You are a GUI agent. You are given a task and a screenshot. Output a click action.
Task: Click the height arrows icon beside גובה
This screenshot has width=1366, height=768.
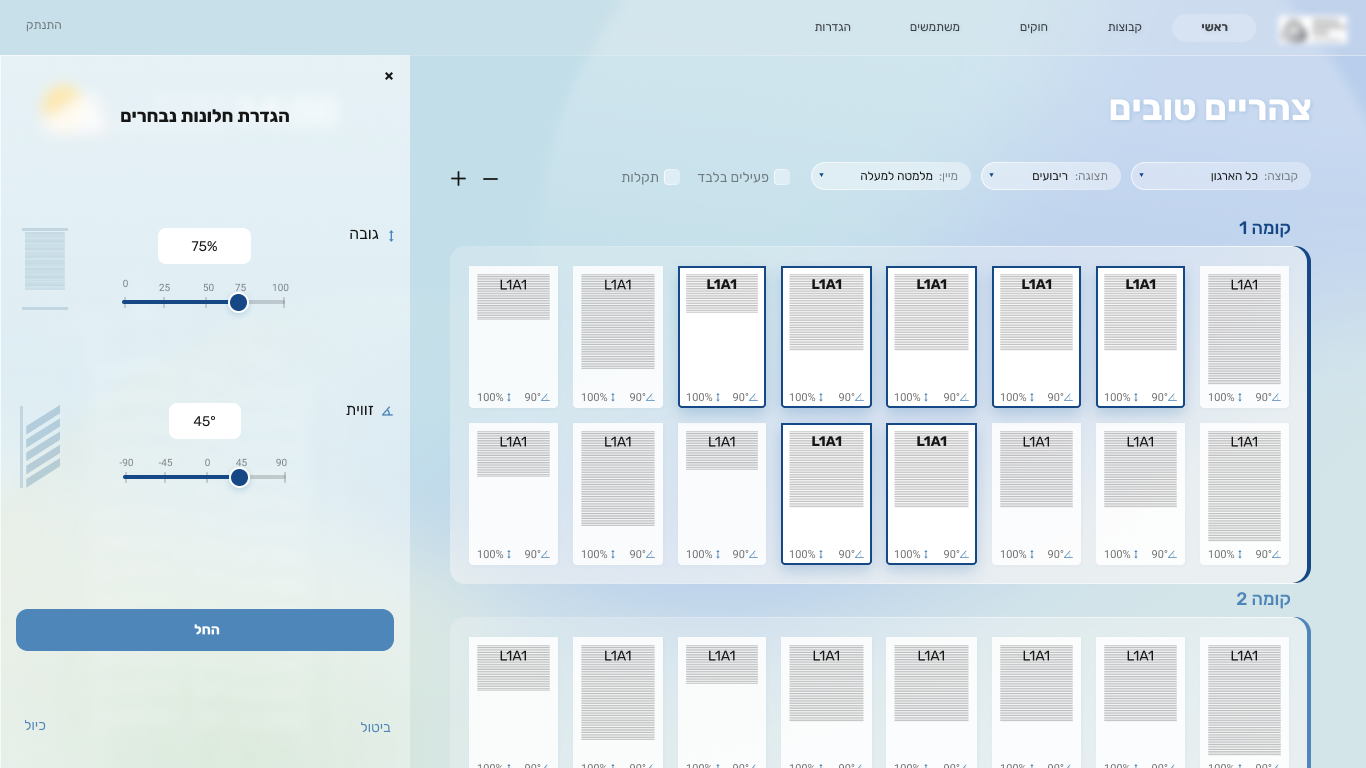point(391,236)
